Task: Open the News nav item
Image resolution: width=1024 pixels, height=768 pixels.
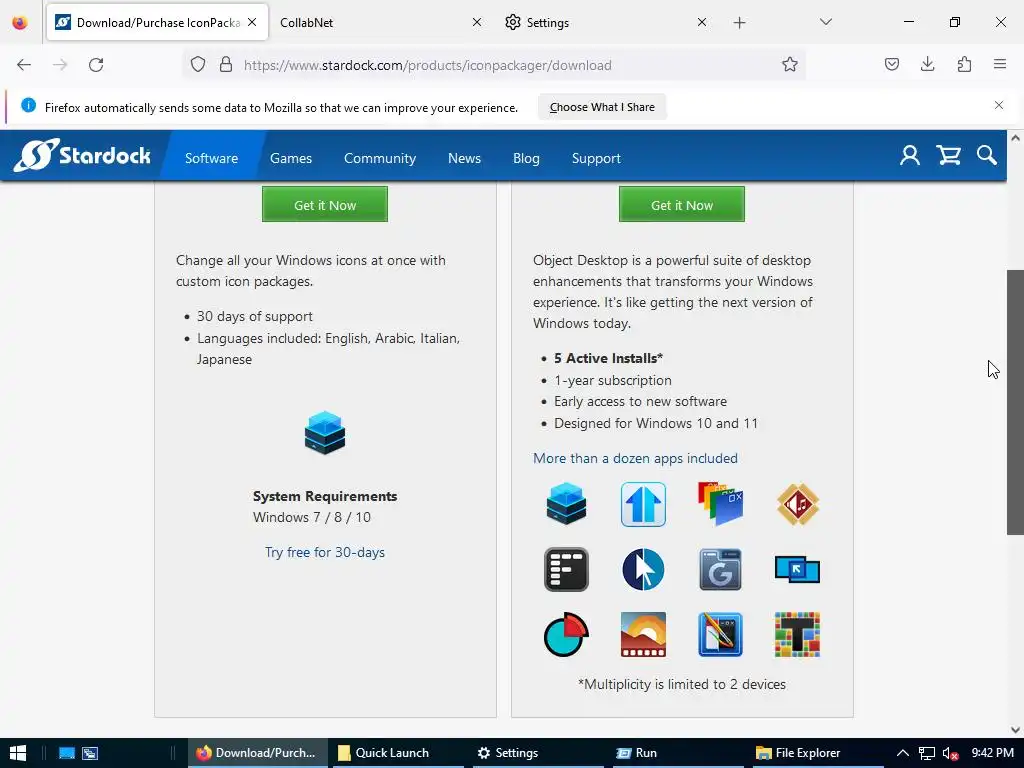Action: 464,158
